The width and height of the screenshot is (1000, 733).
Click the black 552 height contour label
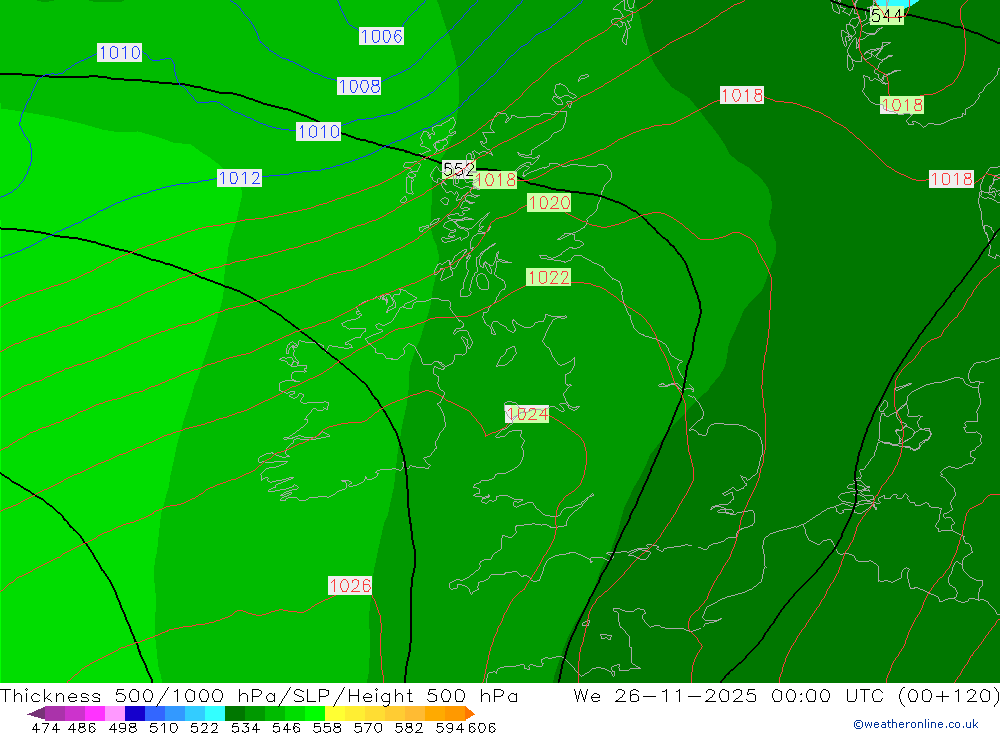click(459, 169)
